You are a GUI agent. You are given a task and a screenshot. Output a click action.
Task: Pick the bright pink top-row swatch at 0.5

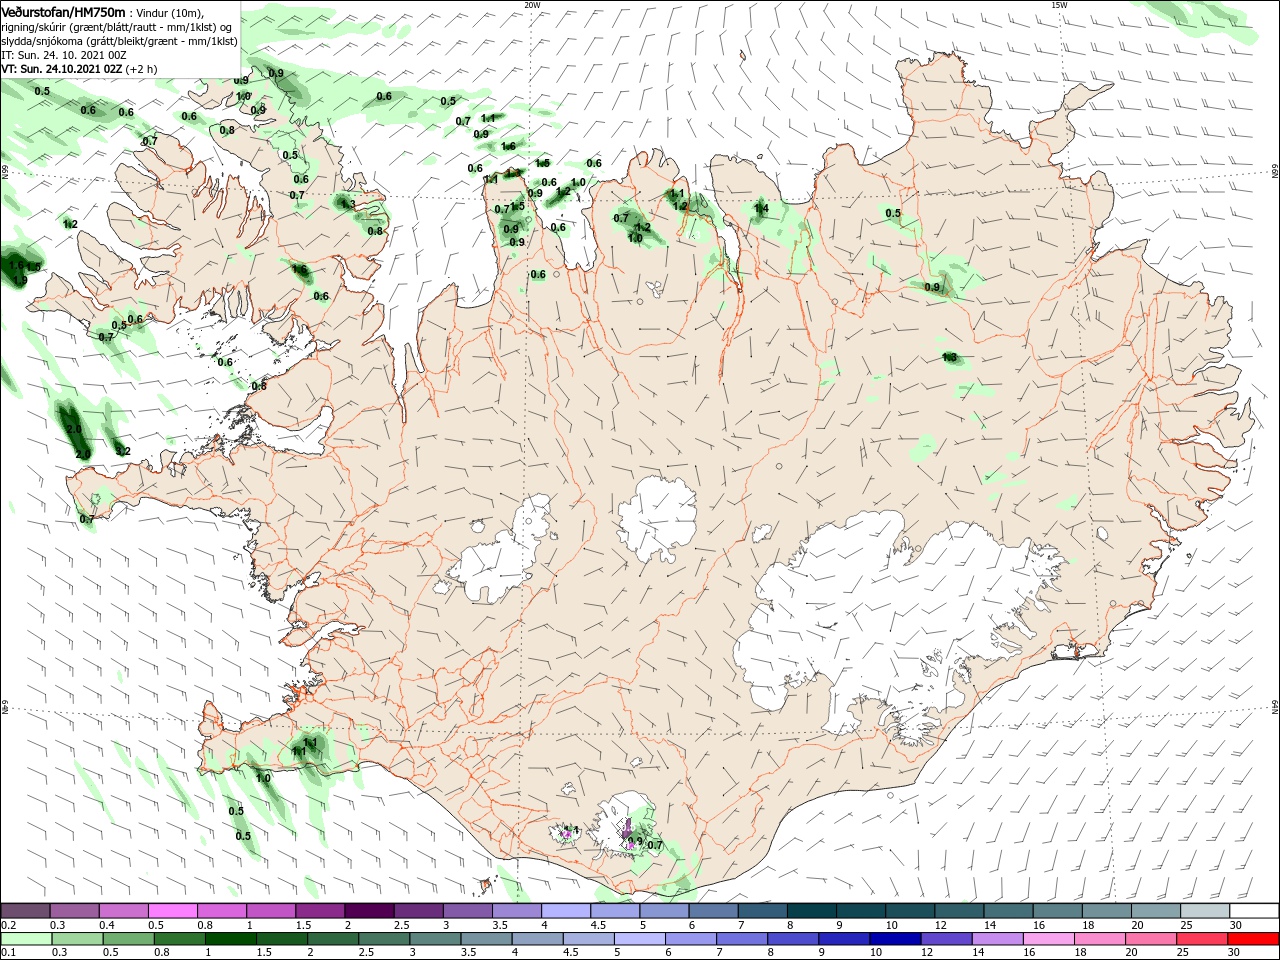pos(173,911)
